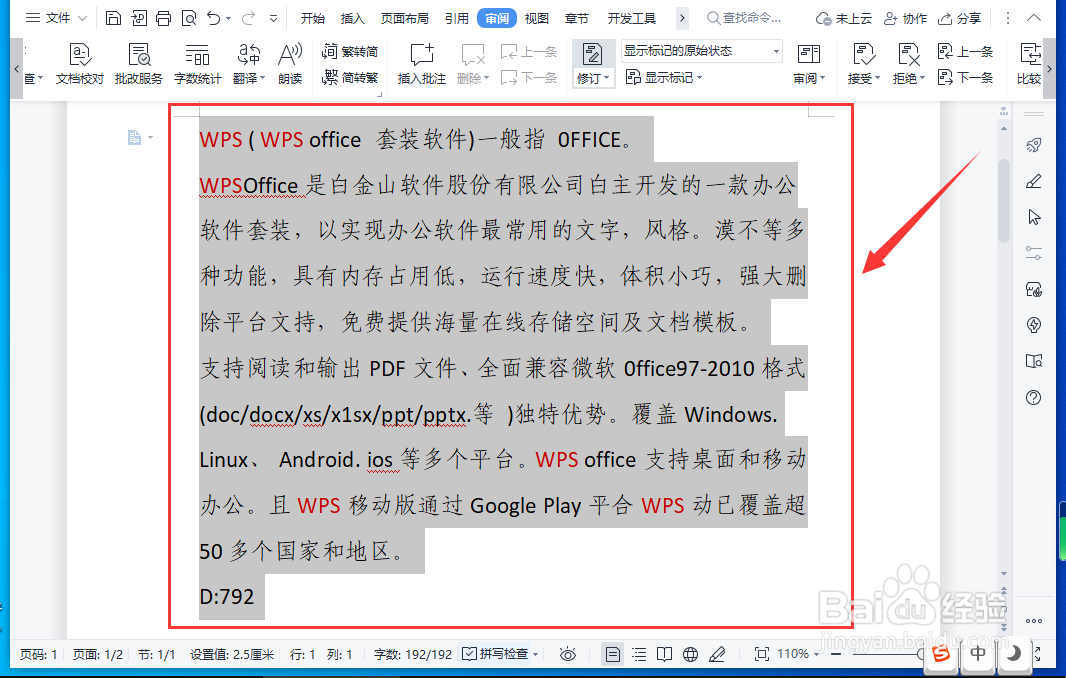Click the Undo arrow icon
This screenshot has width=1066, height=678.
click(x=213, y=18)
